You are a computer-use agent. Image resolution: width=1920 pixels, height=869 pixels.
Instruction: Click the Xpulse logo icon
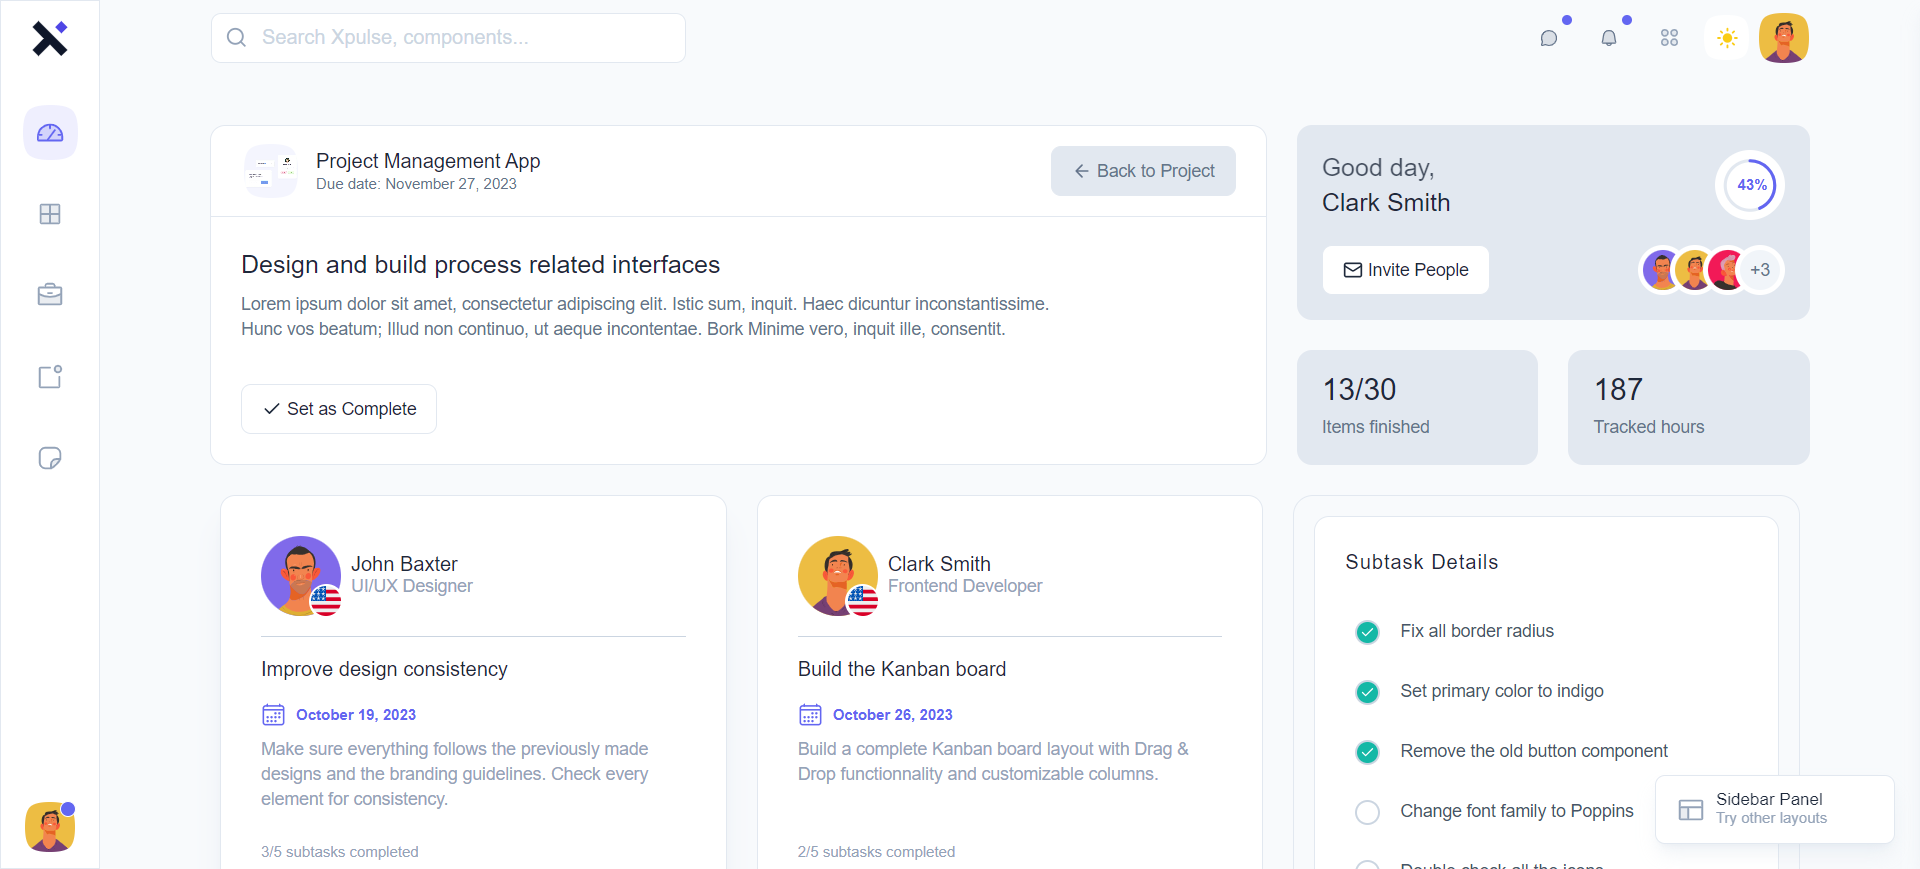click(49, 38)
